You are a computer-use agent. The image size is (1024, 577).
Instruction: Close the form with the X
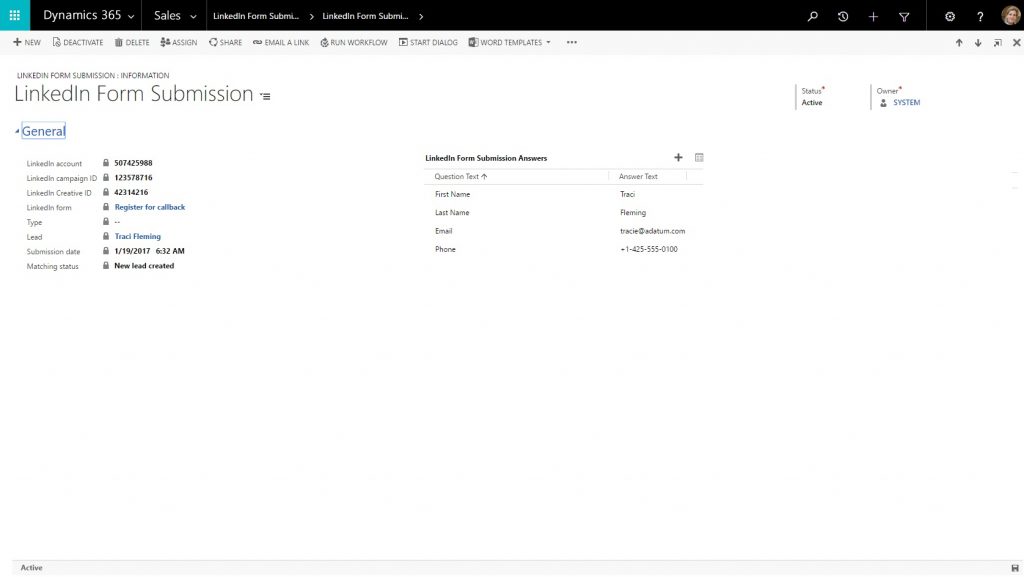(x=1016, y=42)
